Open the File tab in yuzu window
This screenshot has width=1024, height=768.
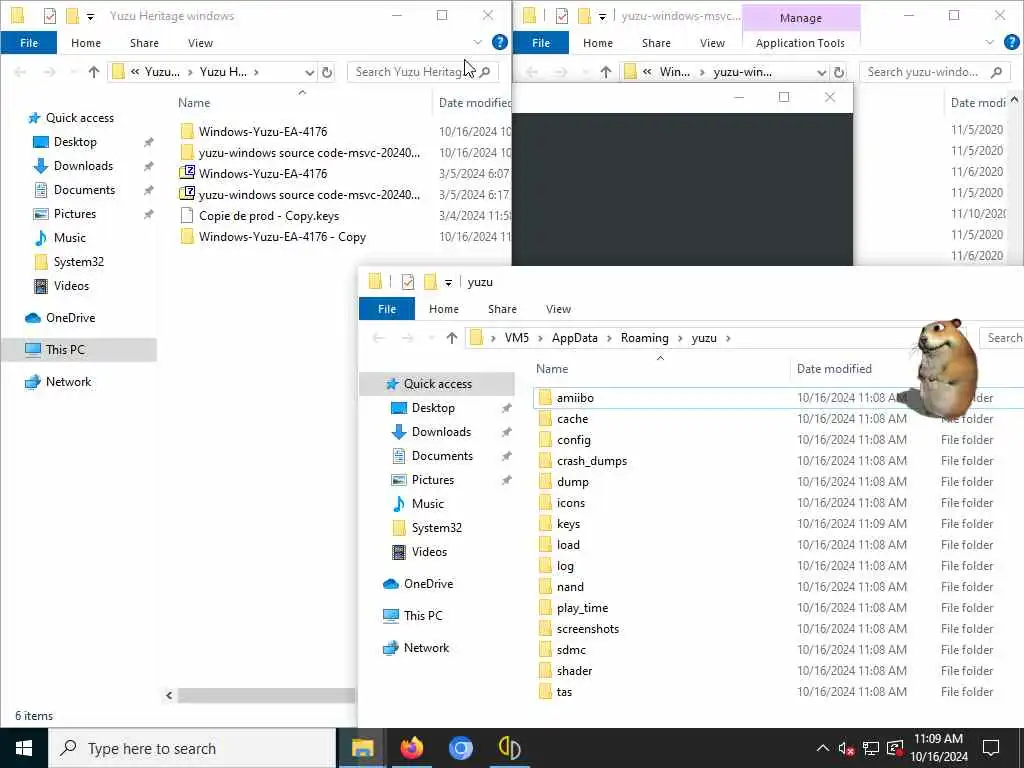tap(387, 309)
